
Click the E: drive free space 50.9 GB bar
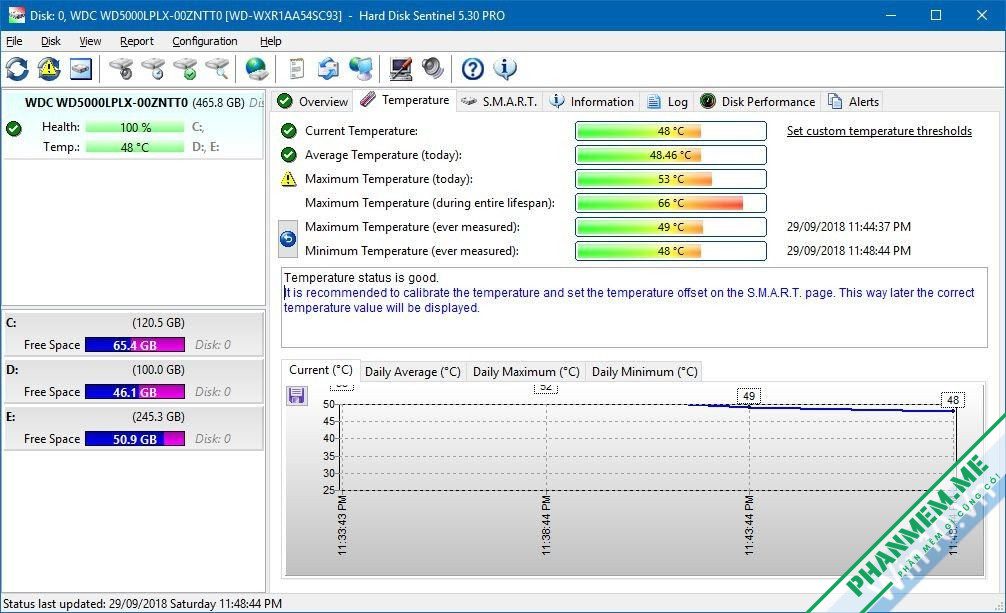tap(135, 439)
